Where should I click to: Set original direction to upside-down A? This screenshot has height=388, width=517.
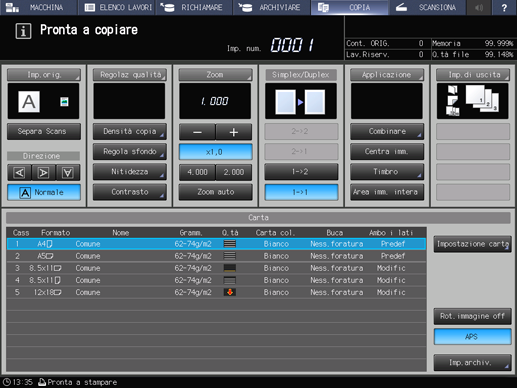click(68, 172)
